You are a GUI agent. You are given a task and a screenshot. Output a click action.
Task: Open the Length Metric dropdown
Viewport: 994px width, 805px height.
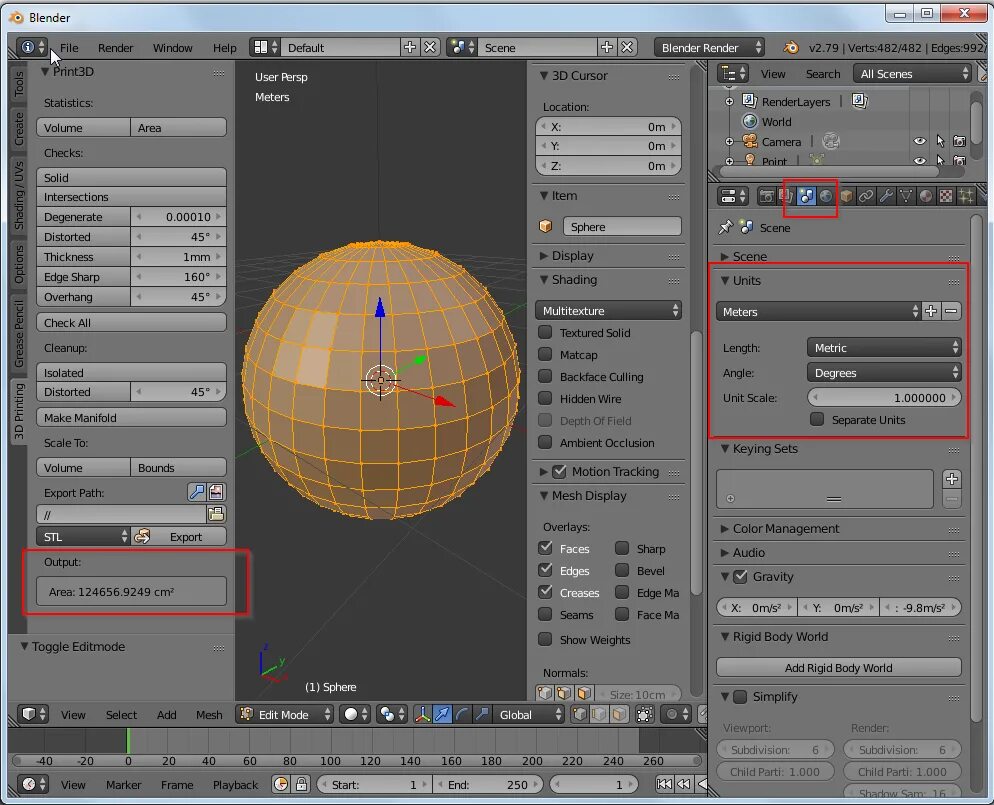click(x=884, y=347)
